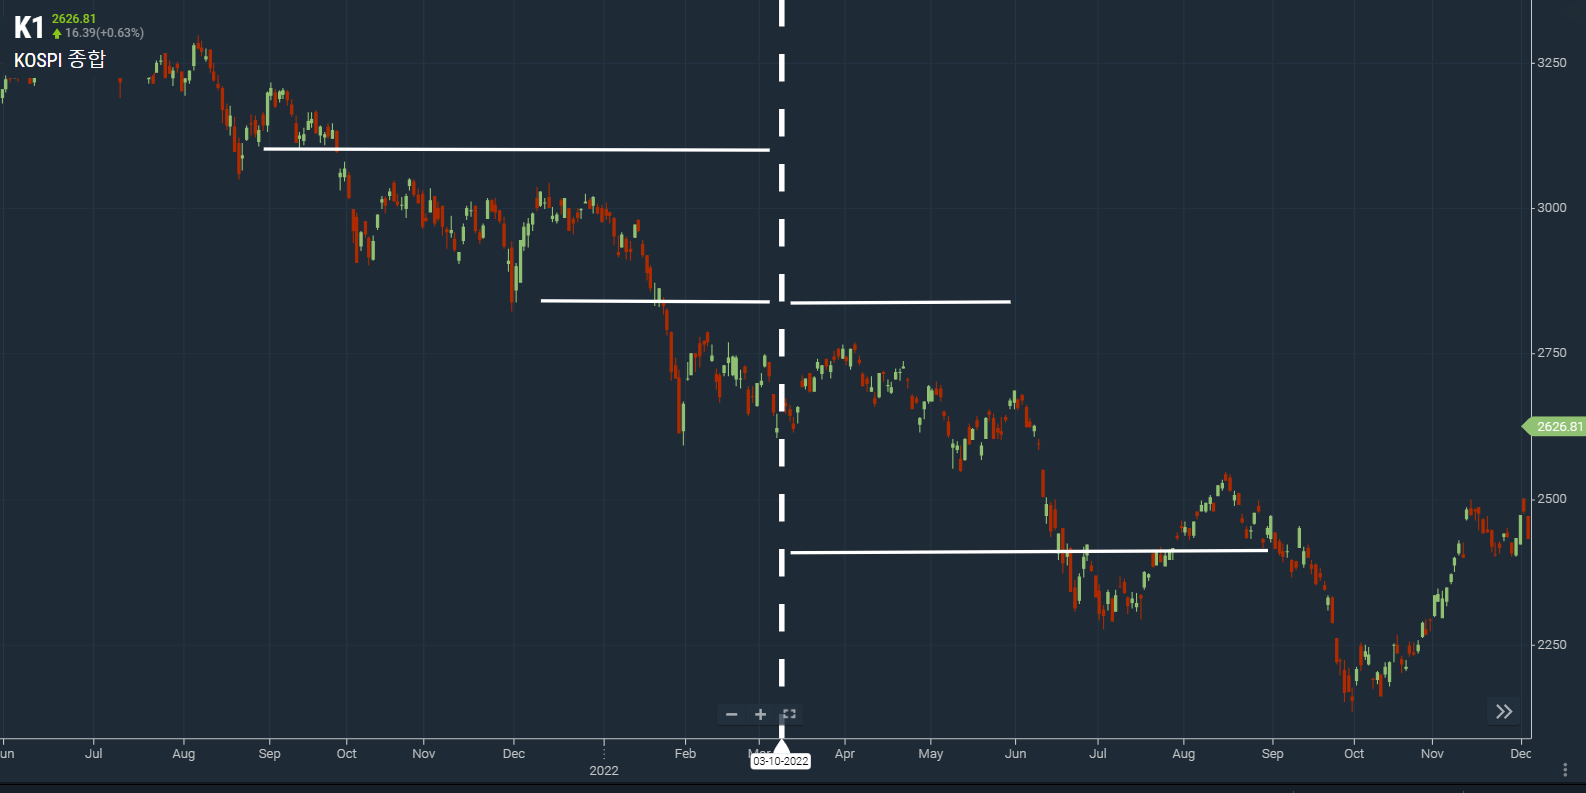Click the Aug 2022 label on time axis
This screenshot has height=793, width=1586.
point(1184,754)
